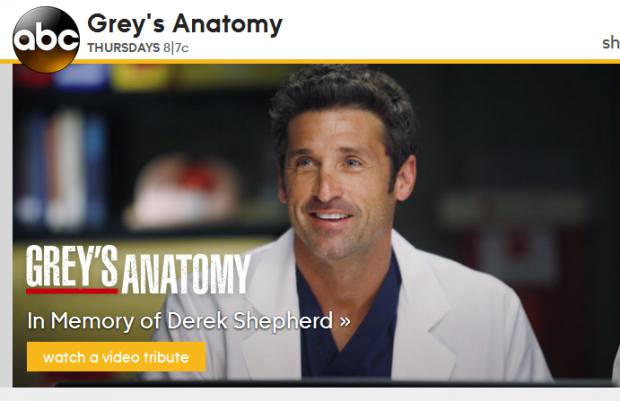Click the doctor's face in hero banner

click(335, 186)
